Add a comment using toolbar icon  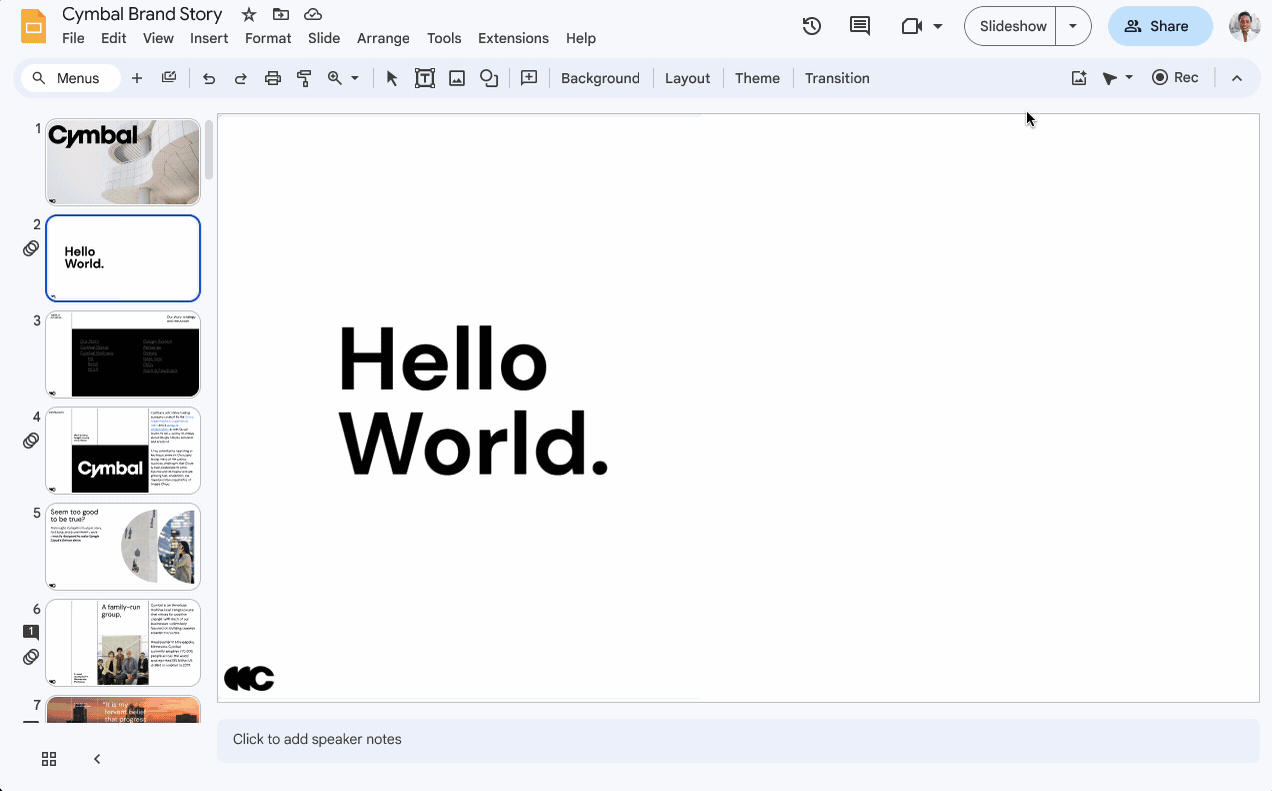click(529, 78)
